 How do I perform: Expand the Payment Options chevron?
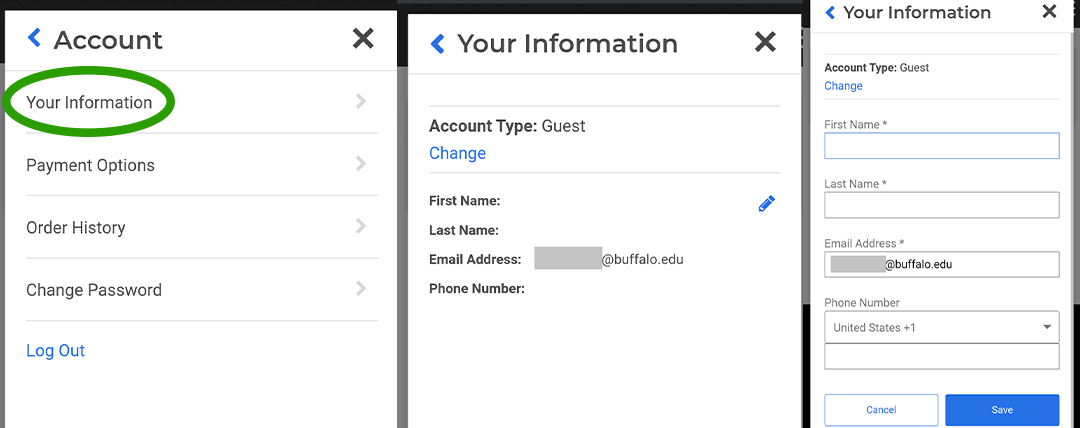tap(361, 164)
